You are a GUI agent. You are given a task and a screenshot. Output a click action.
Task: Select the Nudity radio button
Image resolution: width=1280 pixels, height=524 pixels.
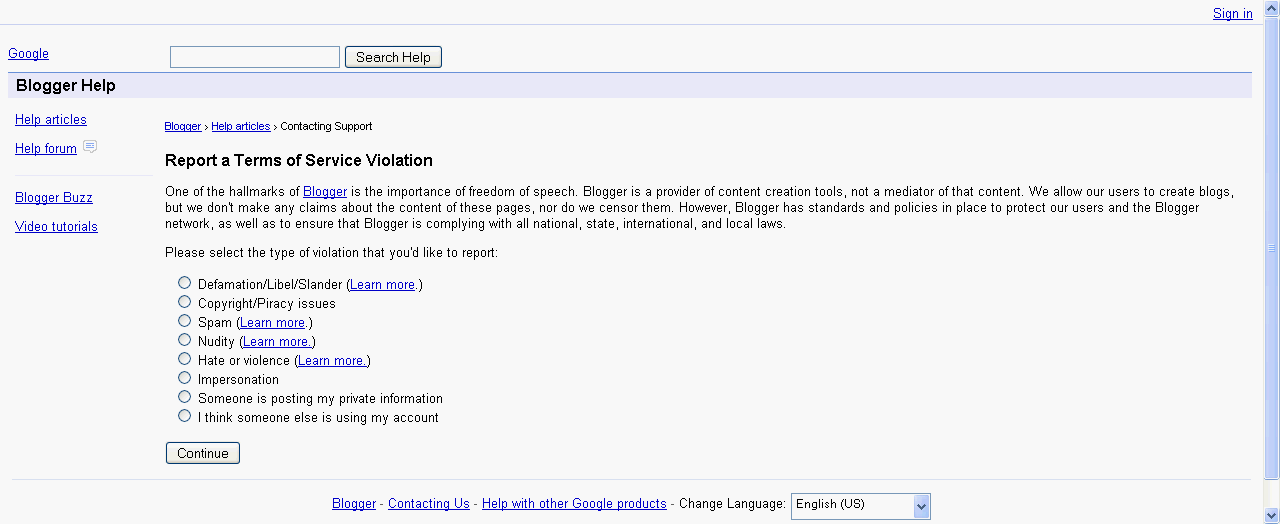184,340
